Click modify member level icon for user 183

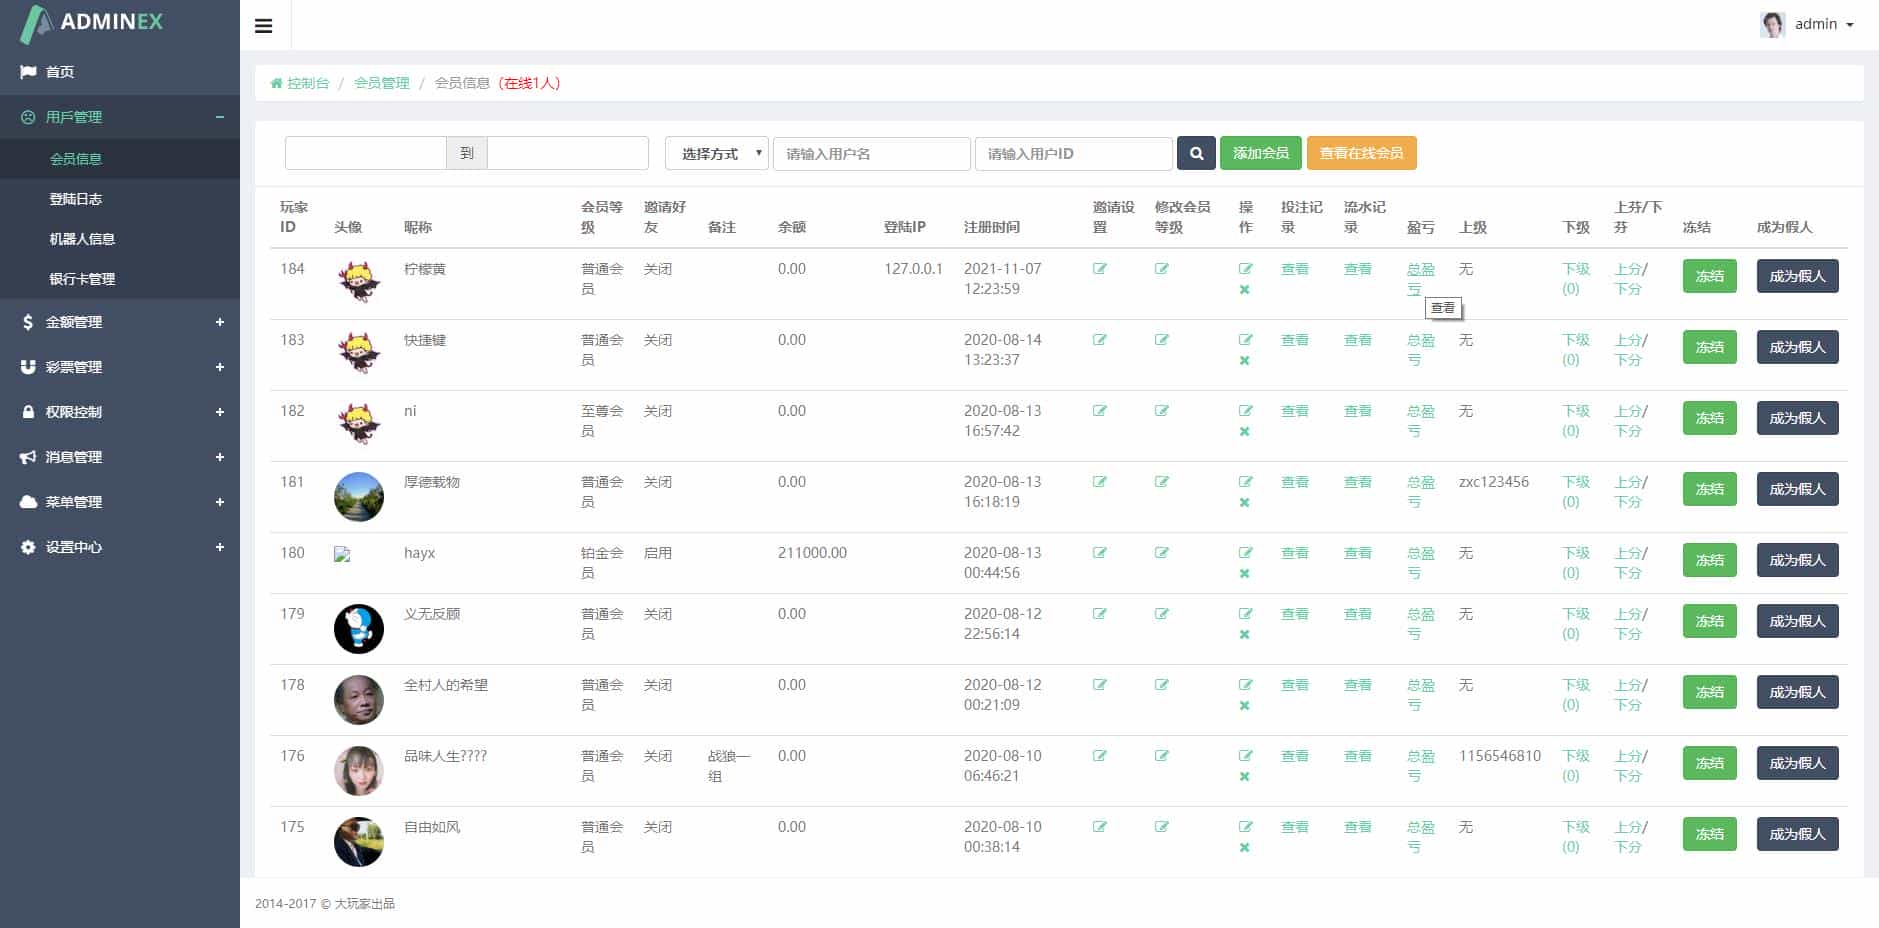coord(1162,340)
